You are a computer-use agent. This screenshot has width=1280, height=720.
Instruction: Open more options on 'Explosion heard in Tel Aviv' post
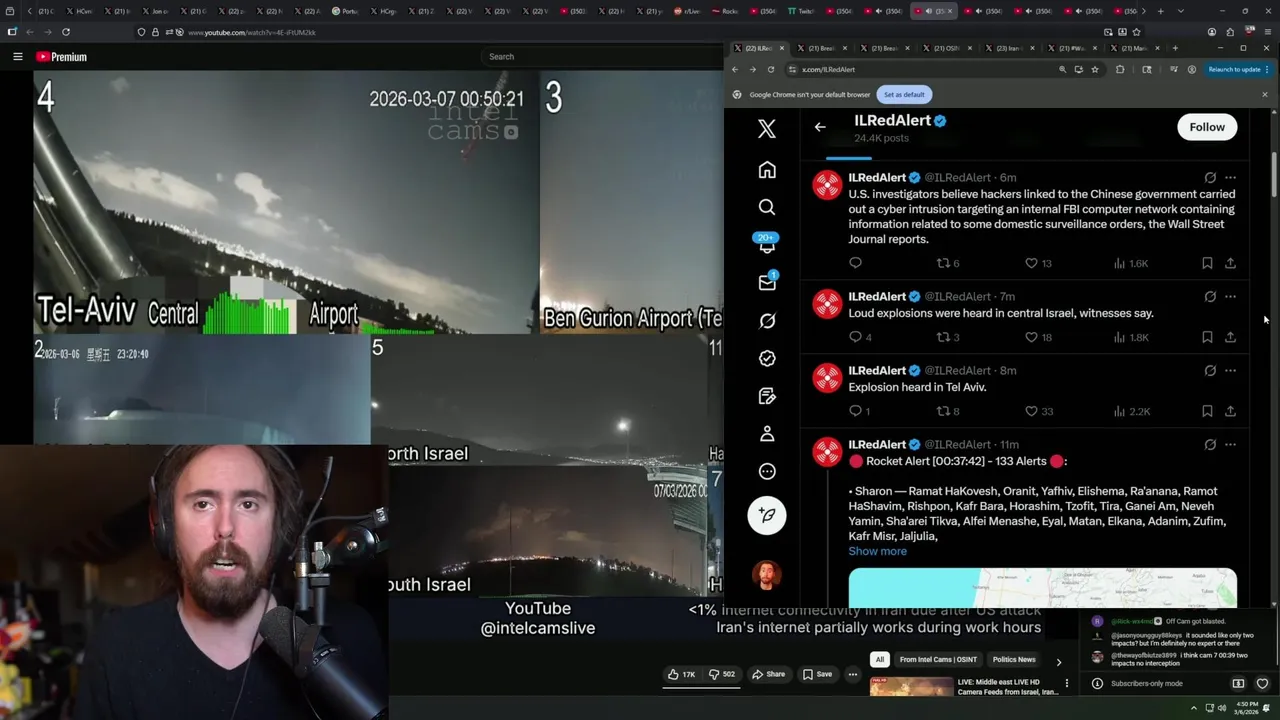pos(1230,371)
